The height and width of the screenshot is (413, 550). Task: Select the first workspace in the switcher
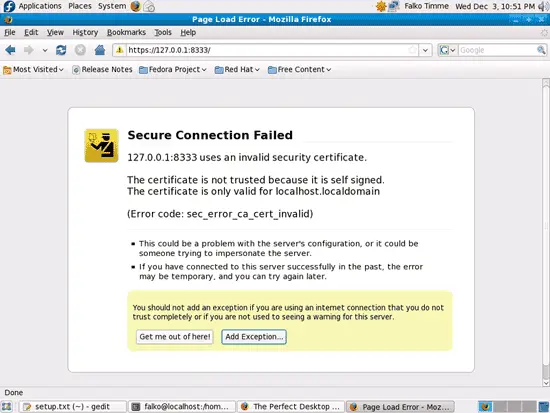pos(486,407)
